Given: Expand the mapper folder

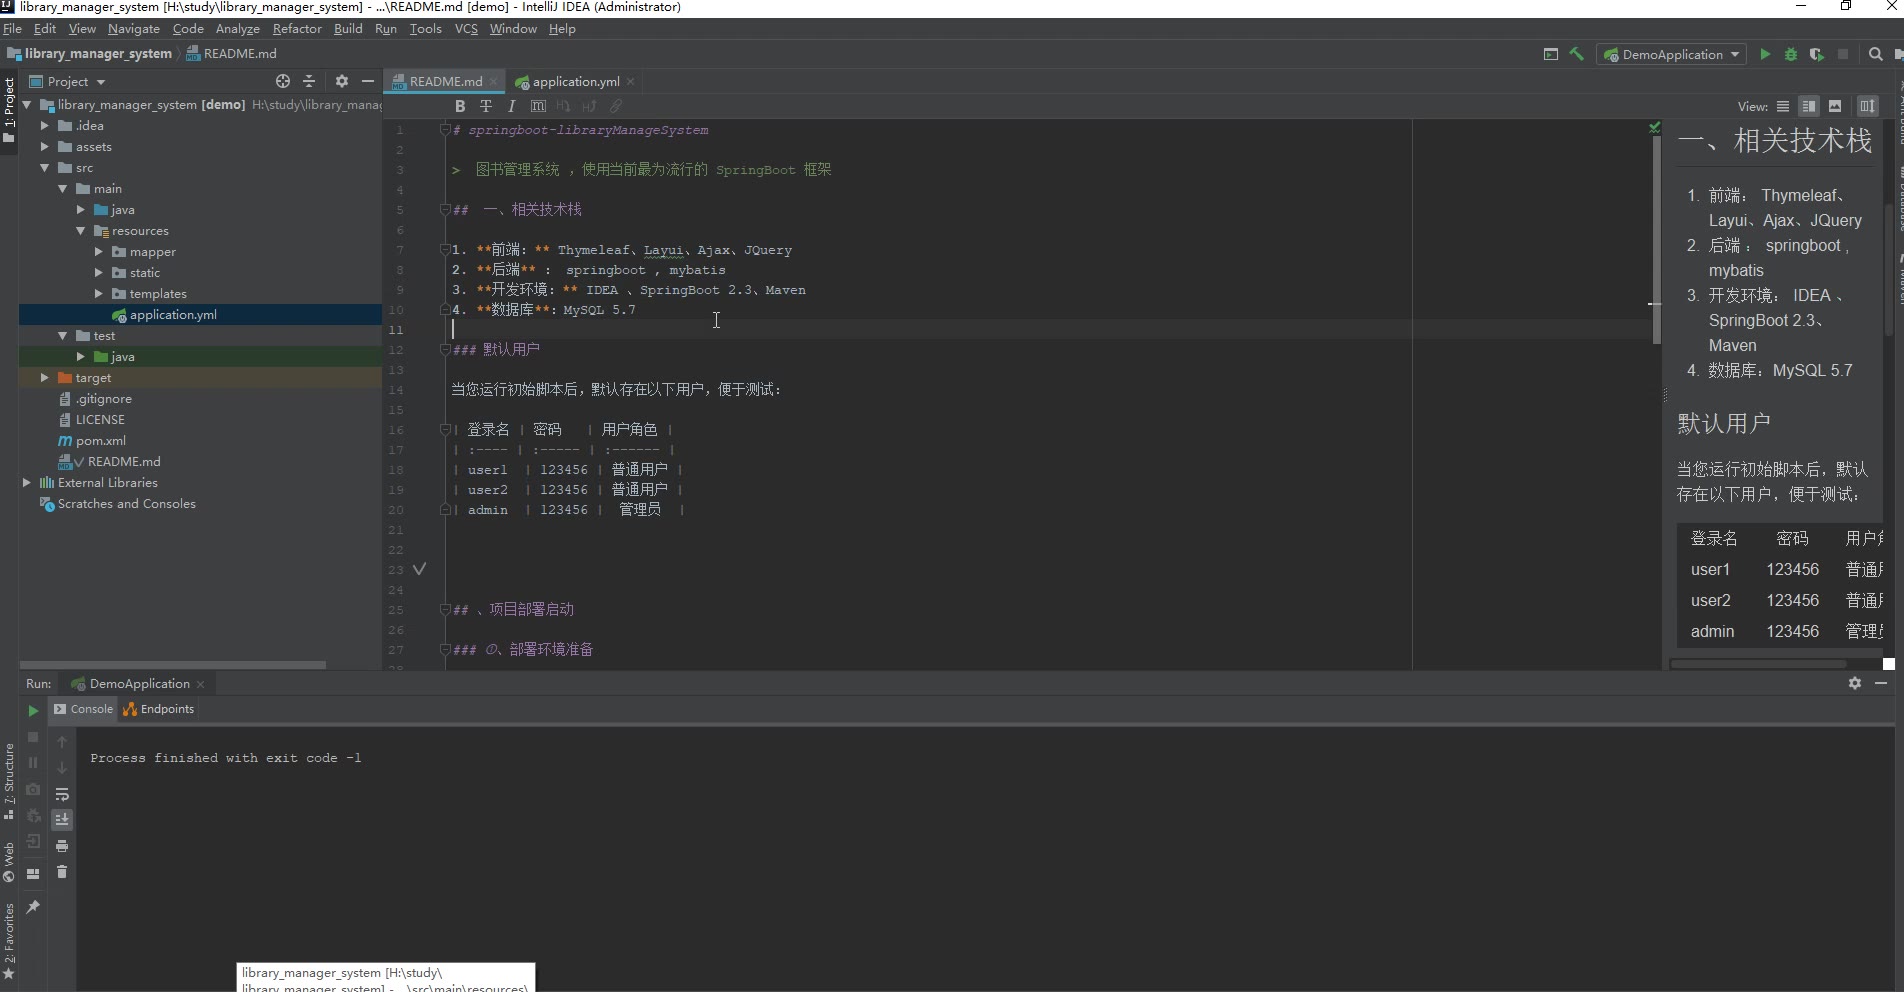Looking at the screenshot, I should 99,252.
